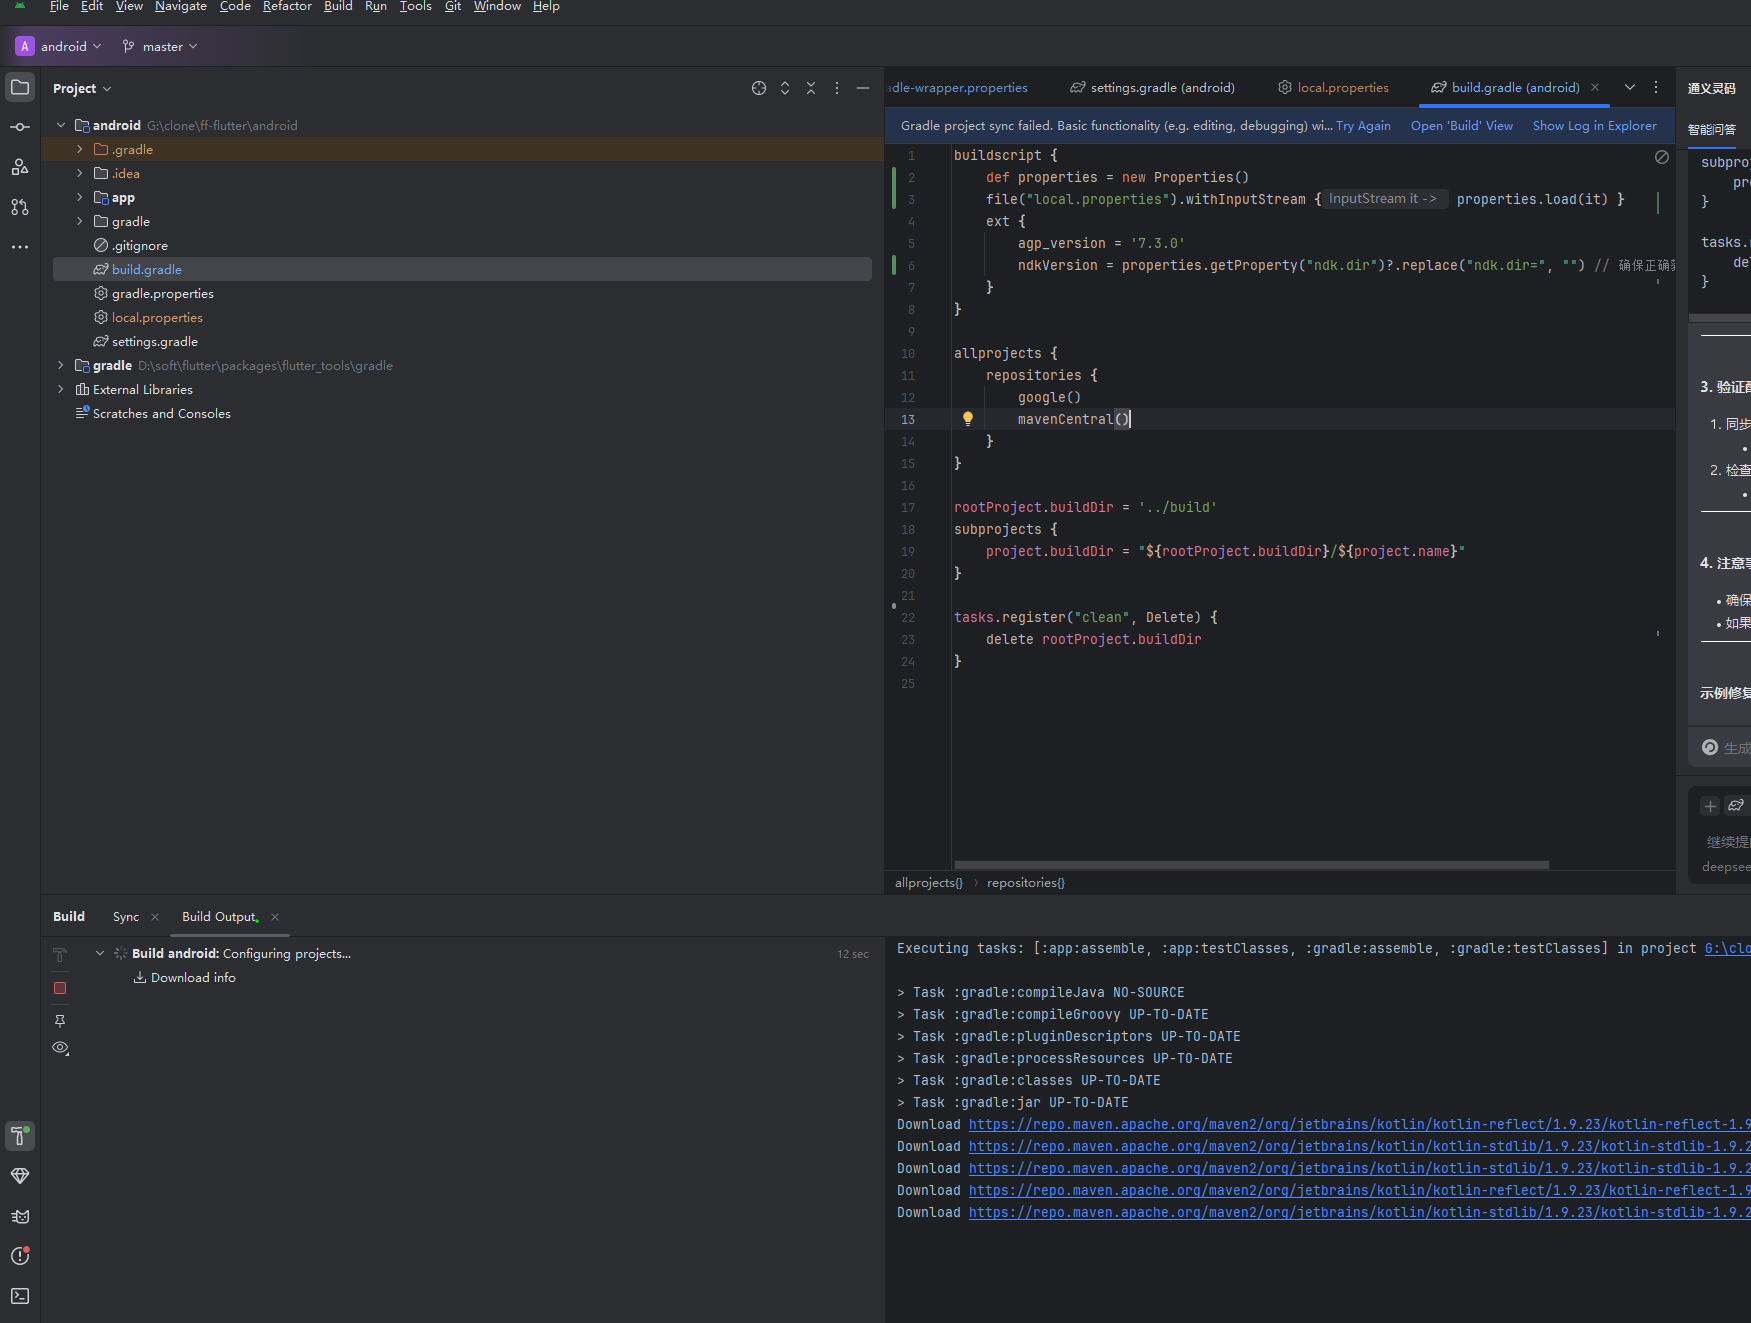Switch to local.properties editor tab
Screen dimensions: 1751x1323
coord(1333,87)
